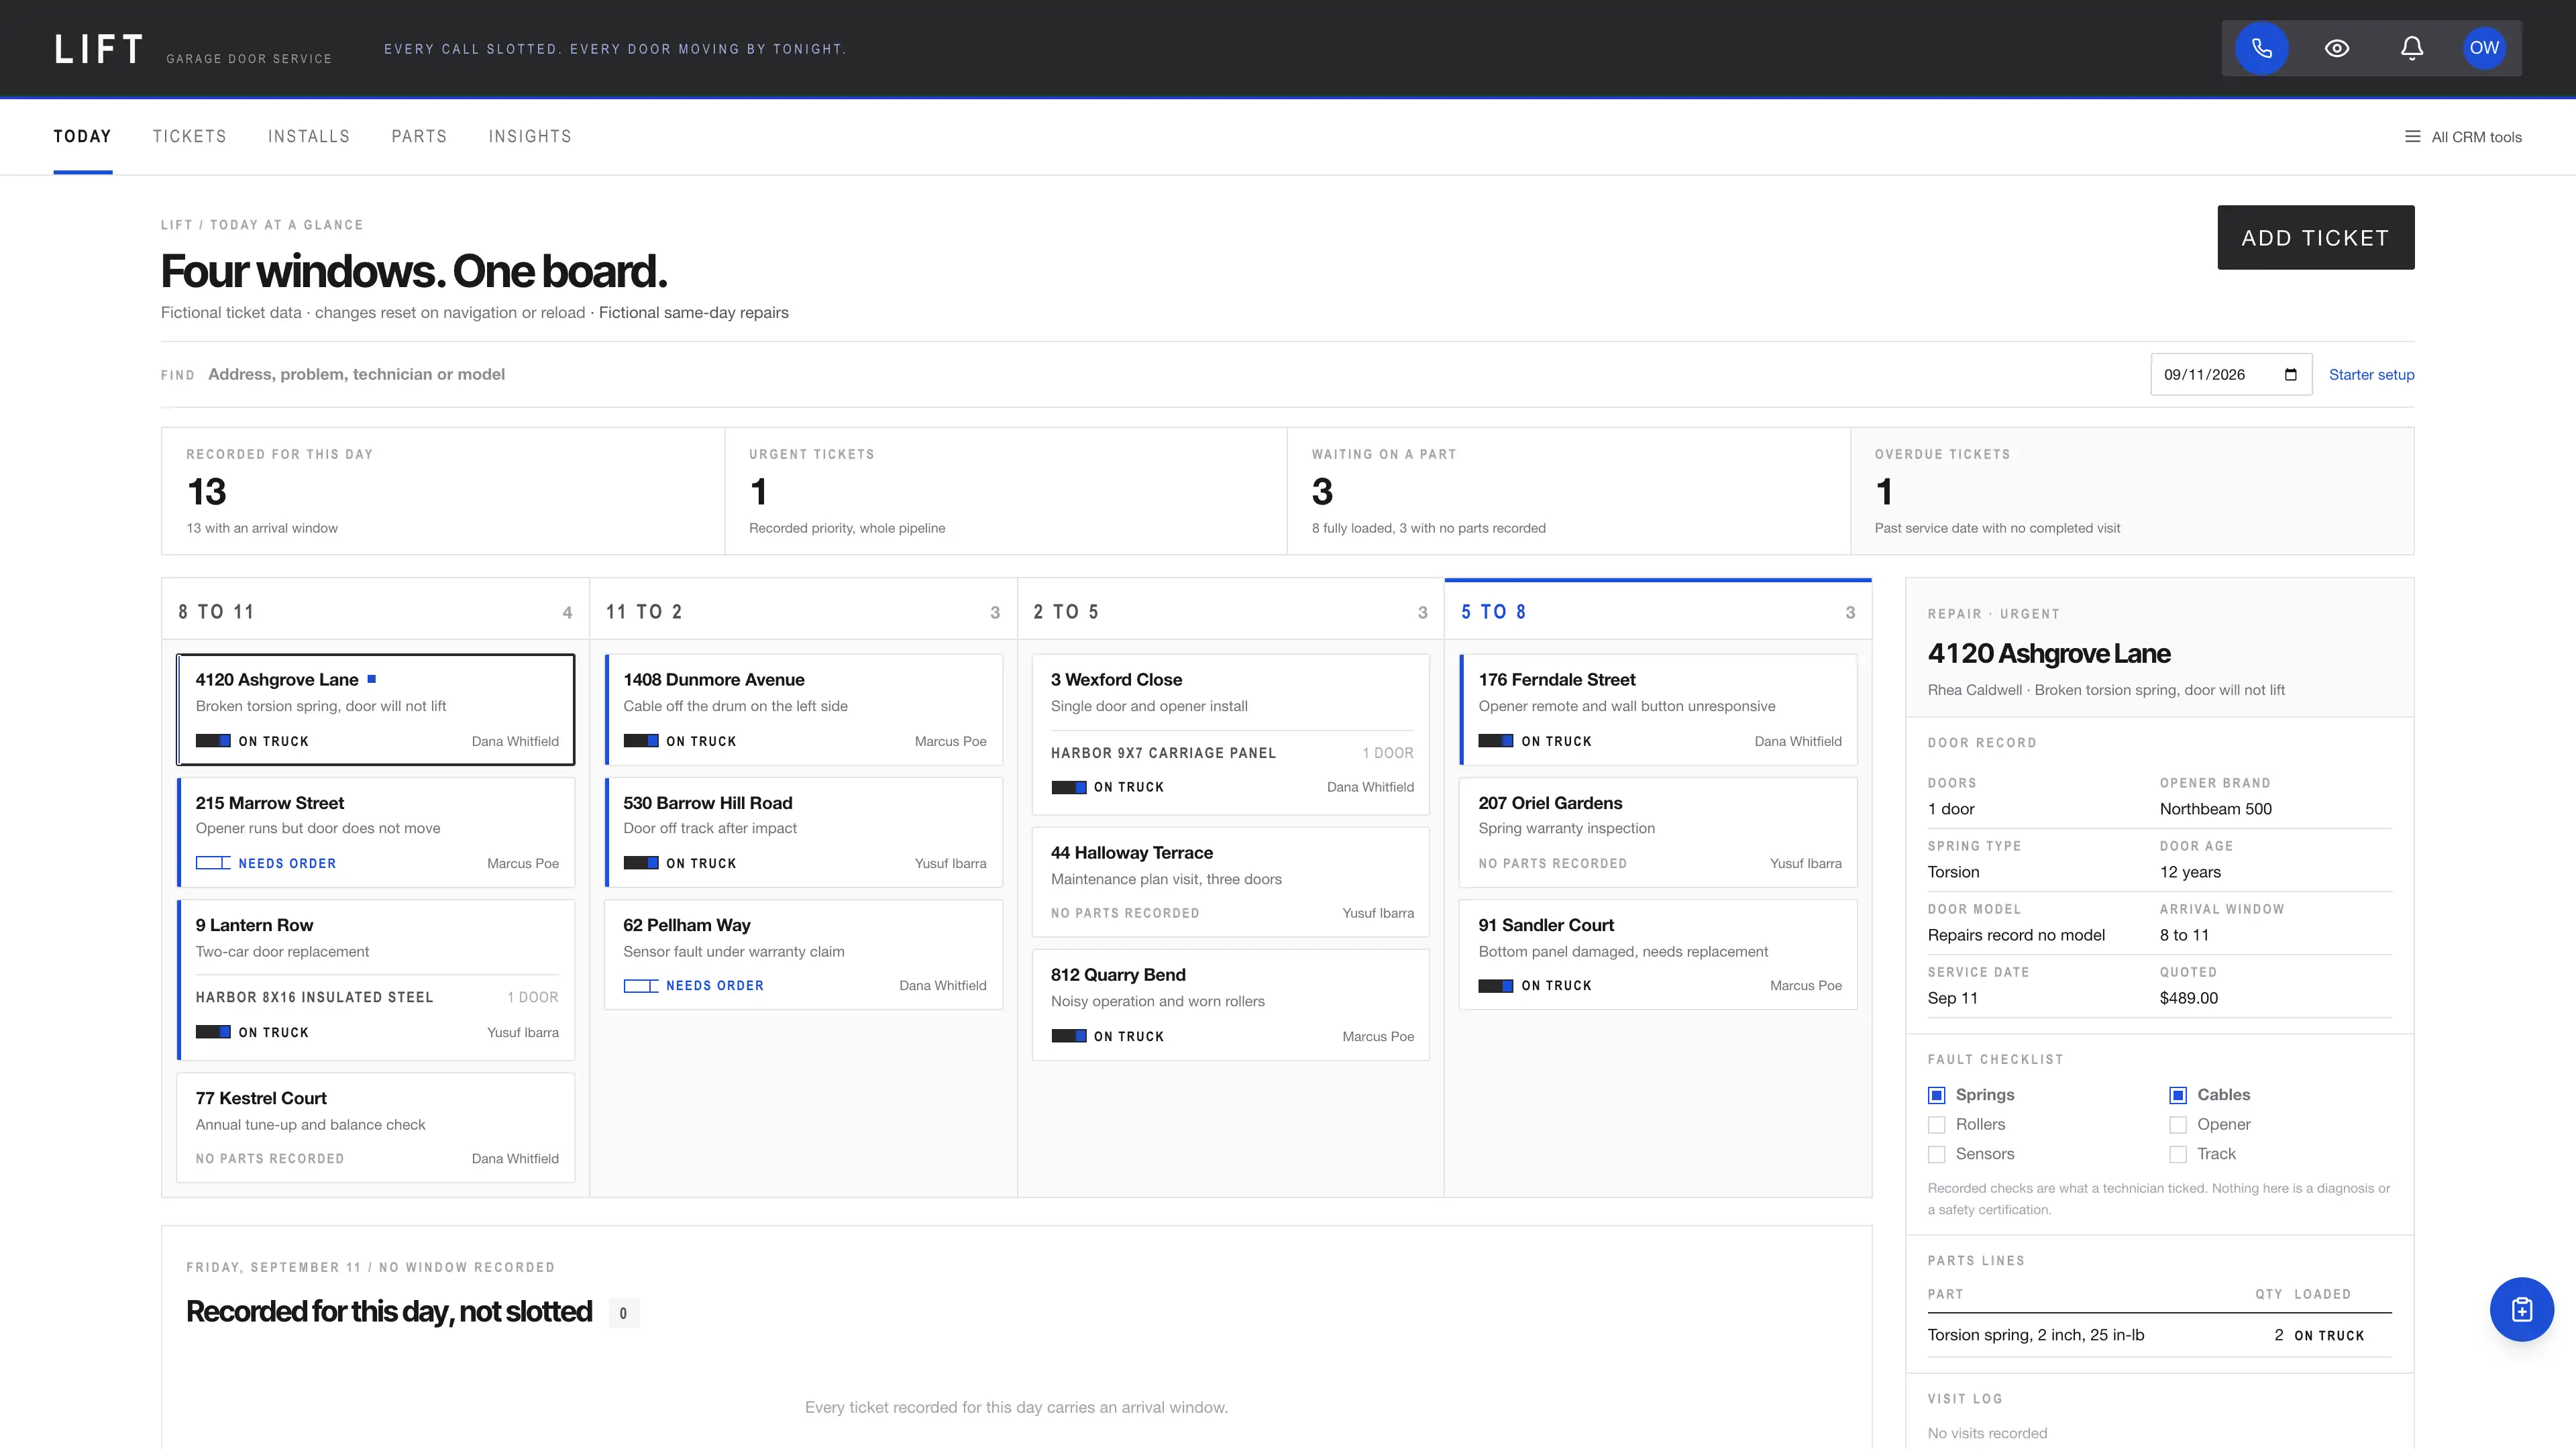Open the Starter setup link
This screenshot has height=1449, width=2576.
(x=2371, y=375)
